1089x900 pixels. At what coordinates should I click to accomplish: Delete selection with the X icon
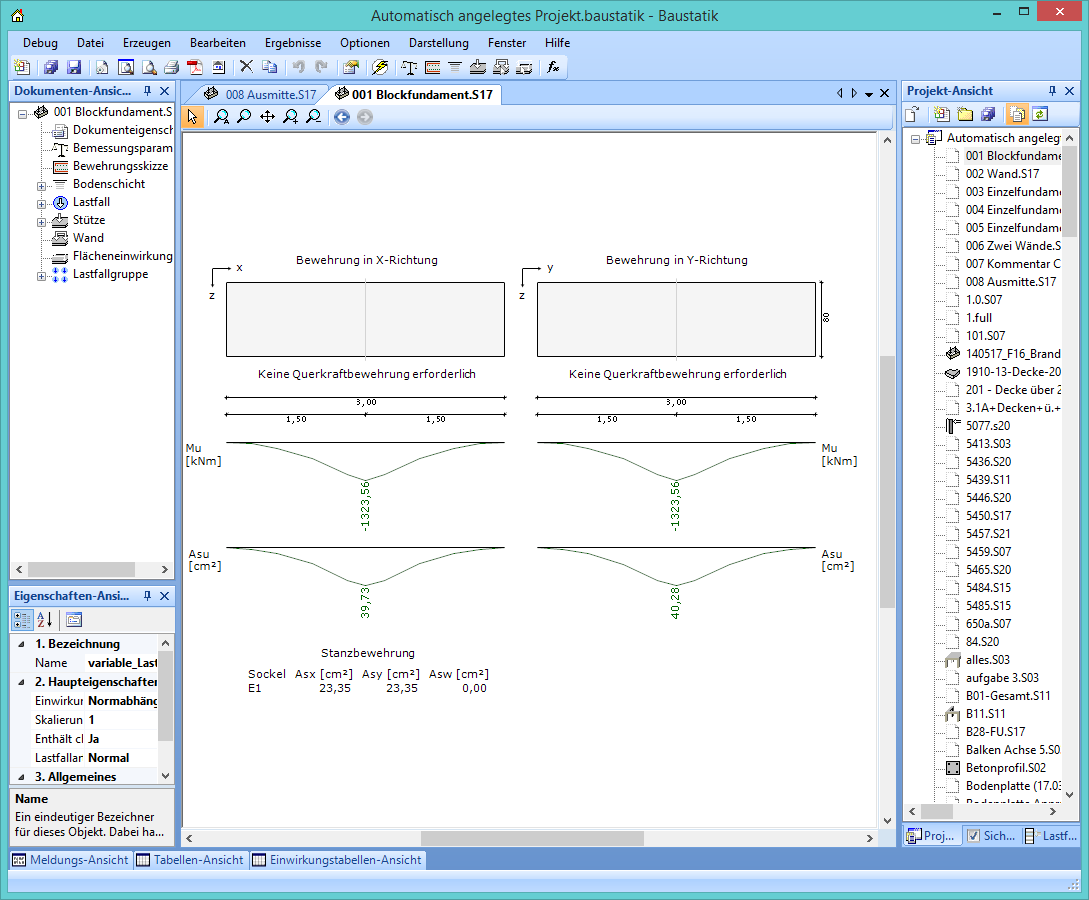click(x=247, y=67)
